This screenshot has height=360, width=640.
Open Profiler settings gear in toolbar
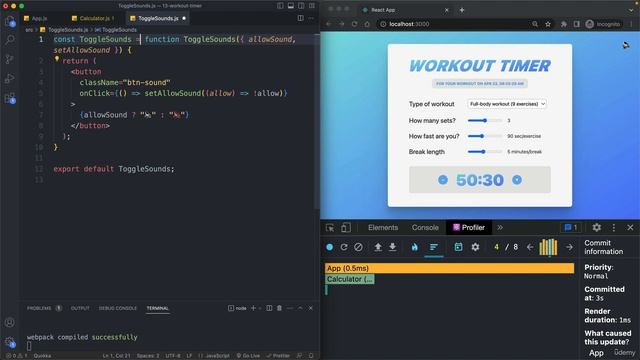click(x=475, y=247)
